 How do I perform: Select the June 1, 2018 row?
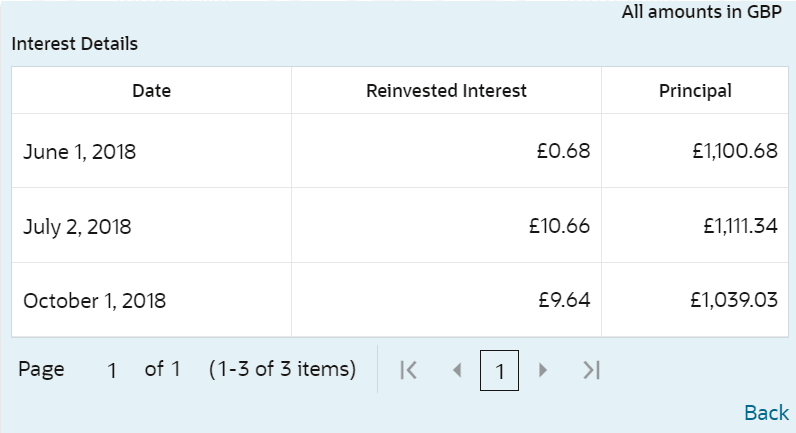pos(80,152)
